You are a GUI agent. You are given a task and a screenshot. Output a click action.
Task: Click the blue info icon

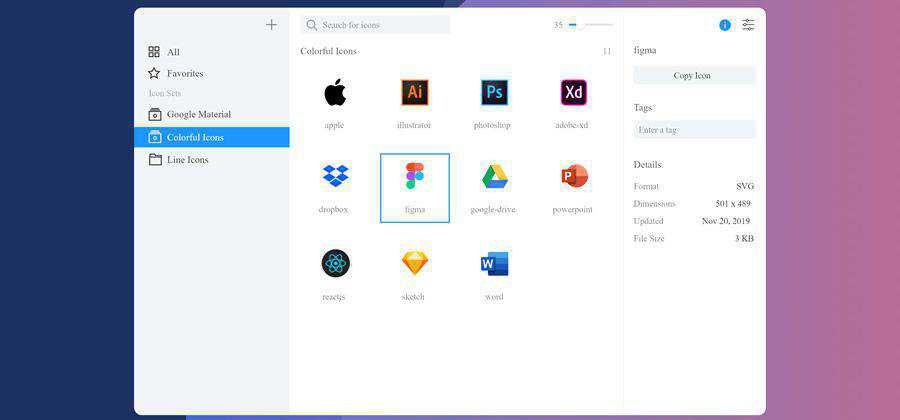click(x=725, y=25)
